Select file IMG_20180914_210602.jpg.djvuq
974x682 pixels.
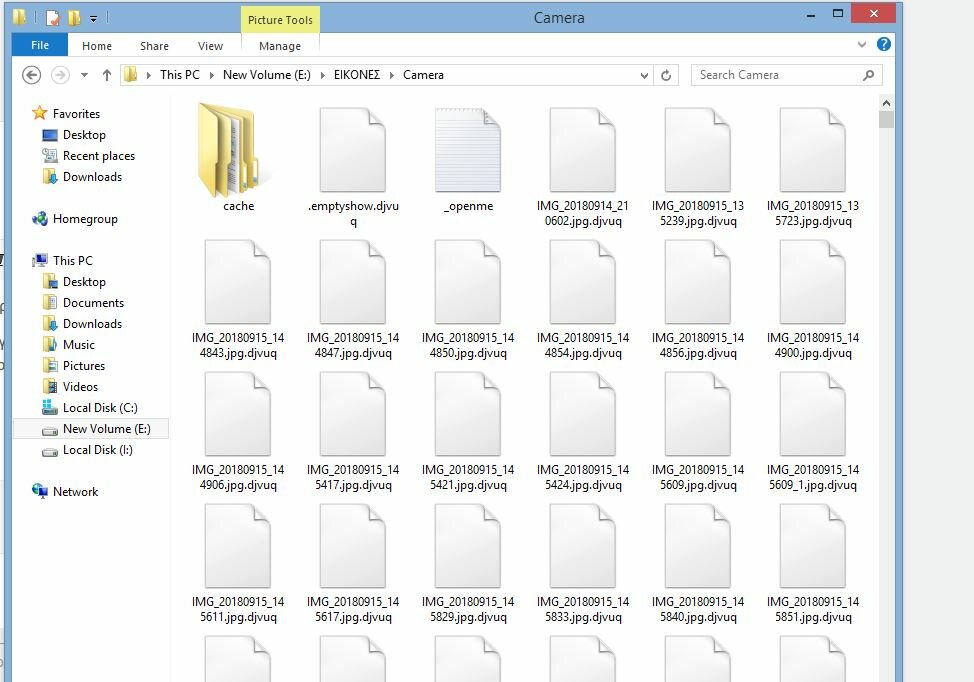point(583,166)
